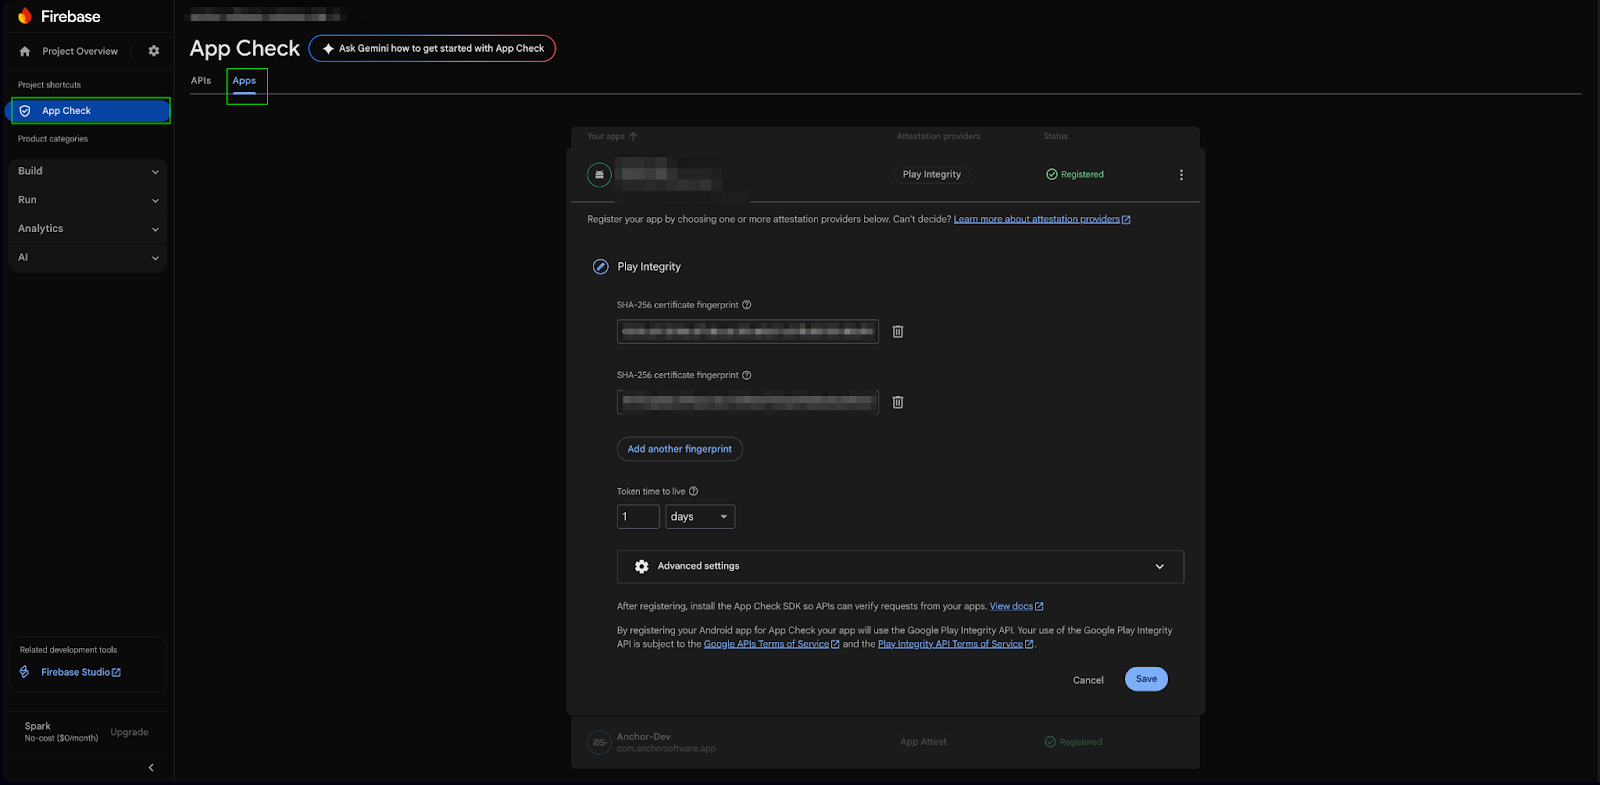
Task: Expand the Build category
Action: pyautogui.click(x=88, y=171)
